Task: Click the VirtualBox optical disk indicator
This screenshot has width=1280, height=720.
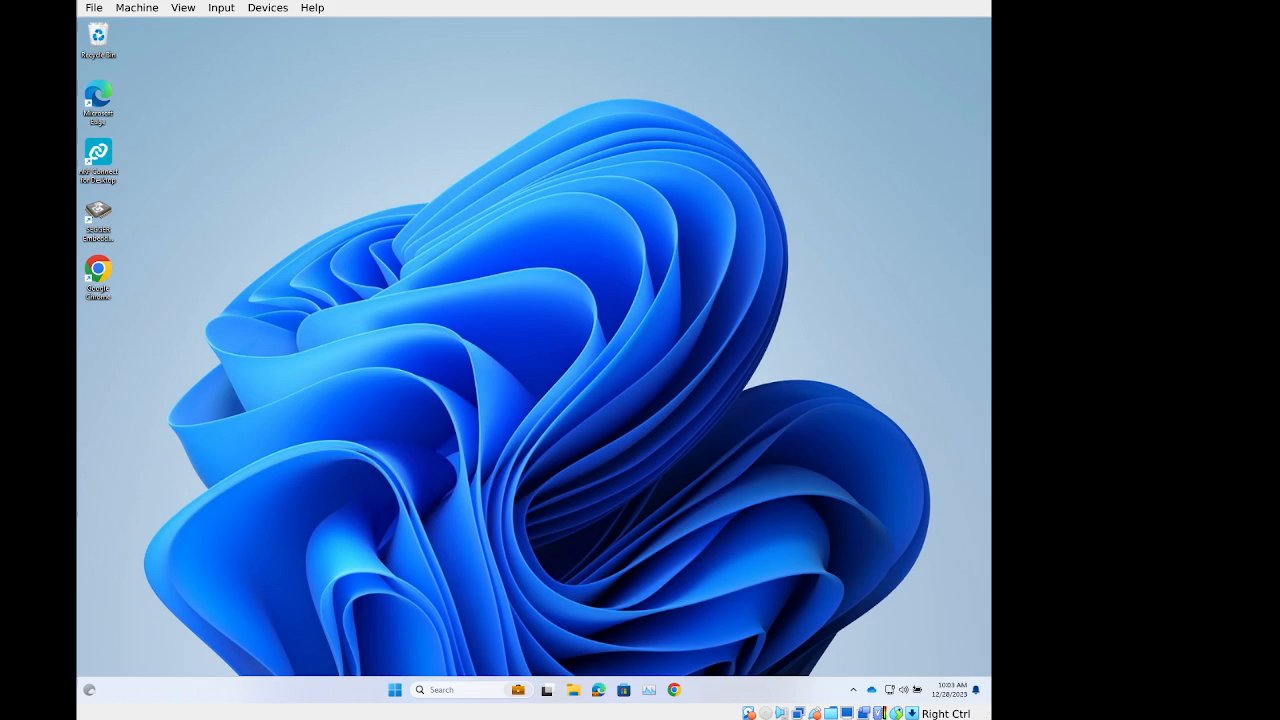Action: tap(765, 713)
